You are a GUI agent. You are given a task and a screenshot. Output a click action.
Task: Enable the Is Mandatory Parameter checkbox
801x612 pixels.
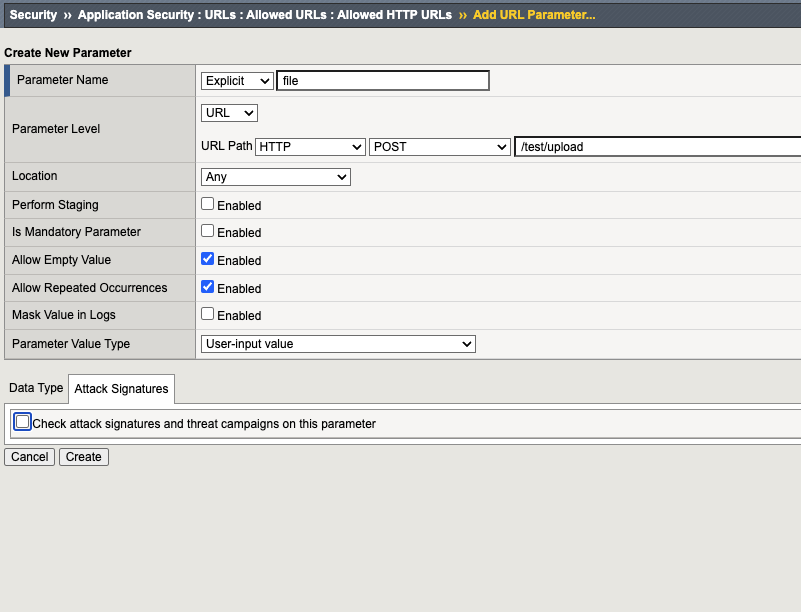[208, 231]
